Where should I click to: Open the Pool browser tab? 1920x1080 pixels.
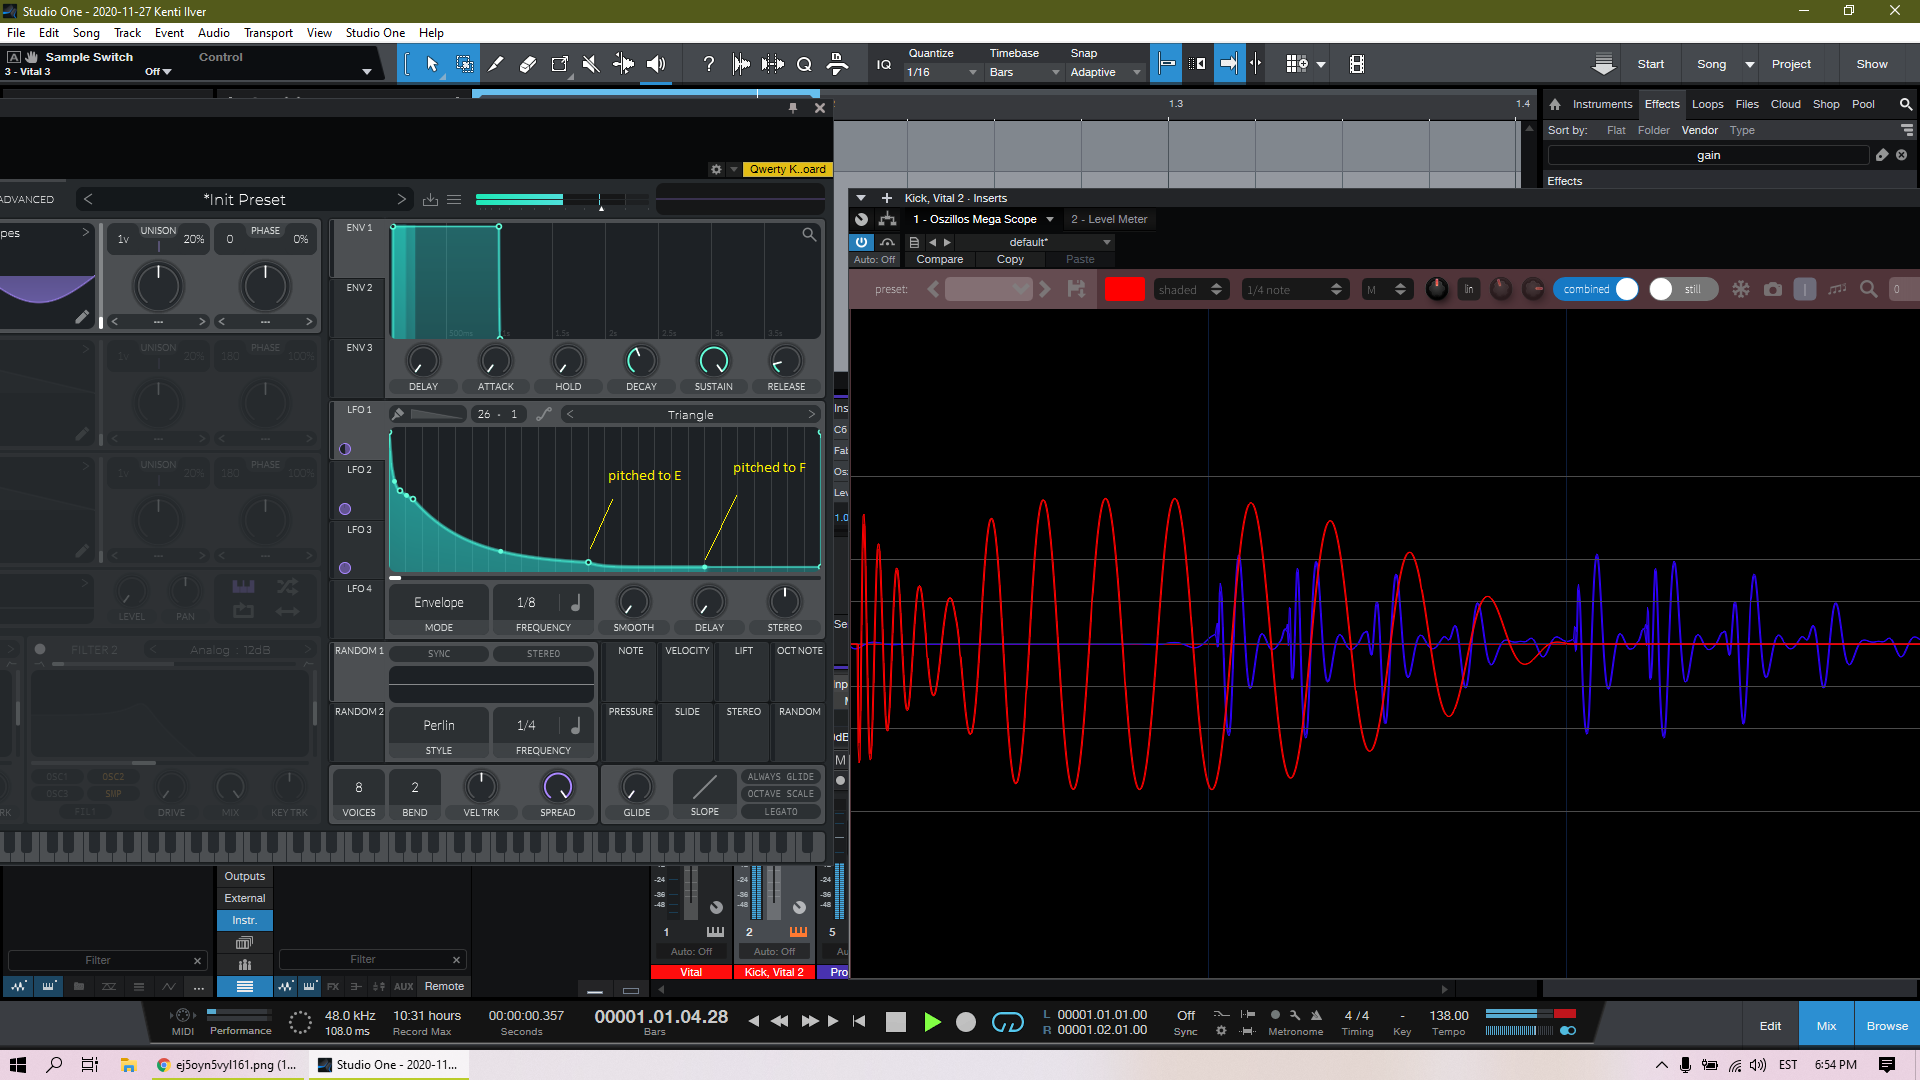pyautogui.click(x=1863, y=104)
